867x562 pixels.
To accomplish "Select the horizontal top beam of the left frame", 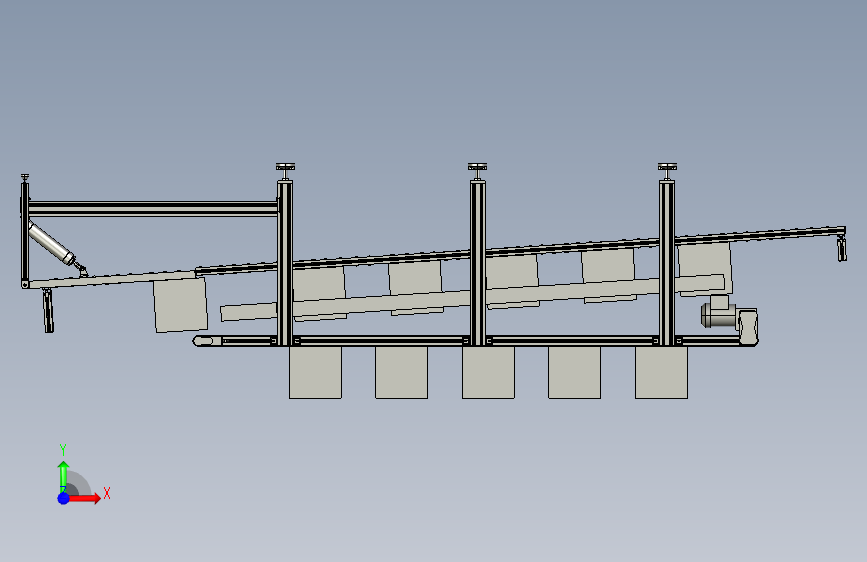I will (x=153, y=209).
